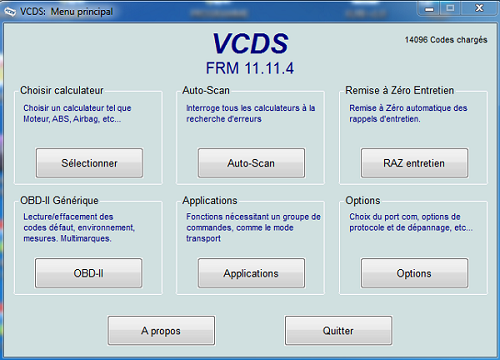The width and height of the screenshot is (500, 360).
Task: Quit VCDS with Quitter button
Action: (x=338, y=331)
